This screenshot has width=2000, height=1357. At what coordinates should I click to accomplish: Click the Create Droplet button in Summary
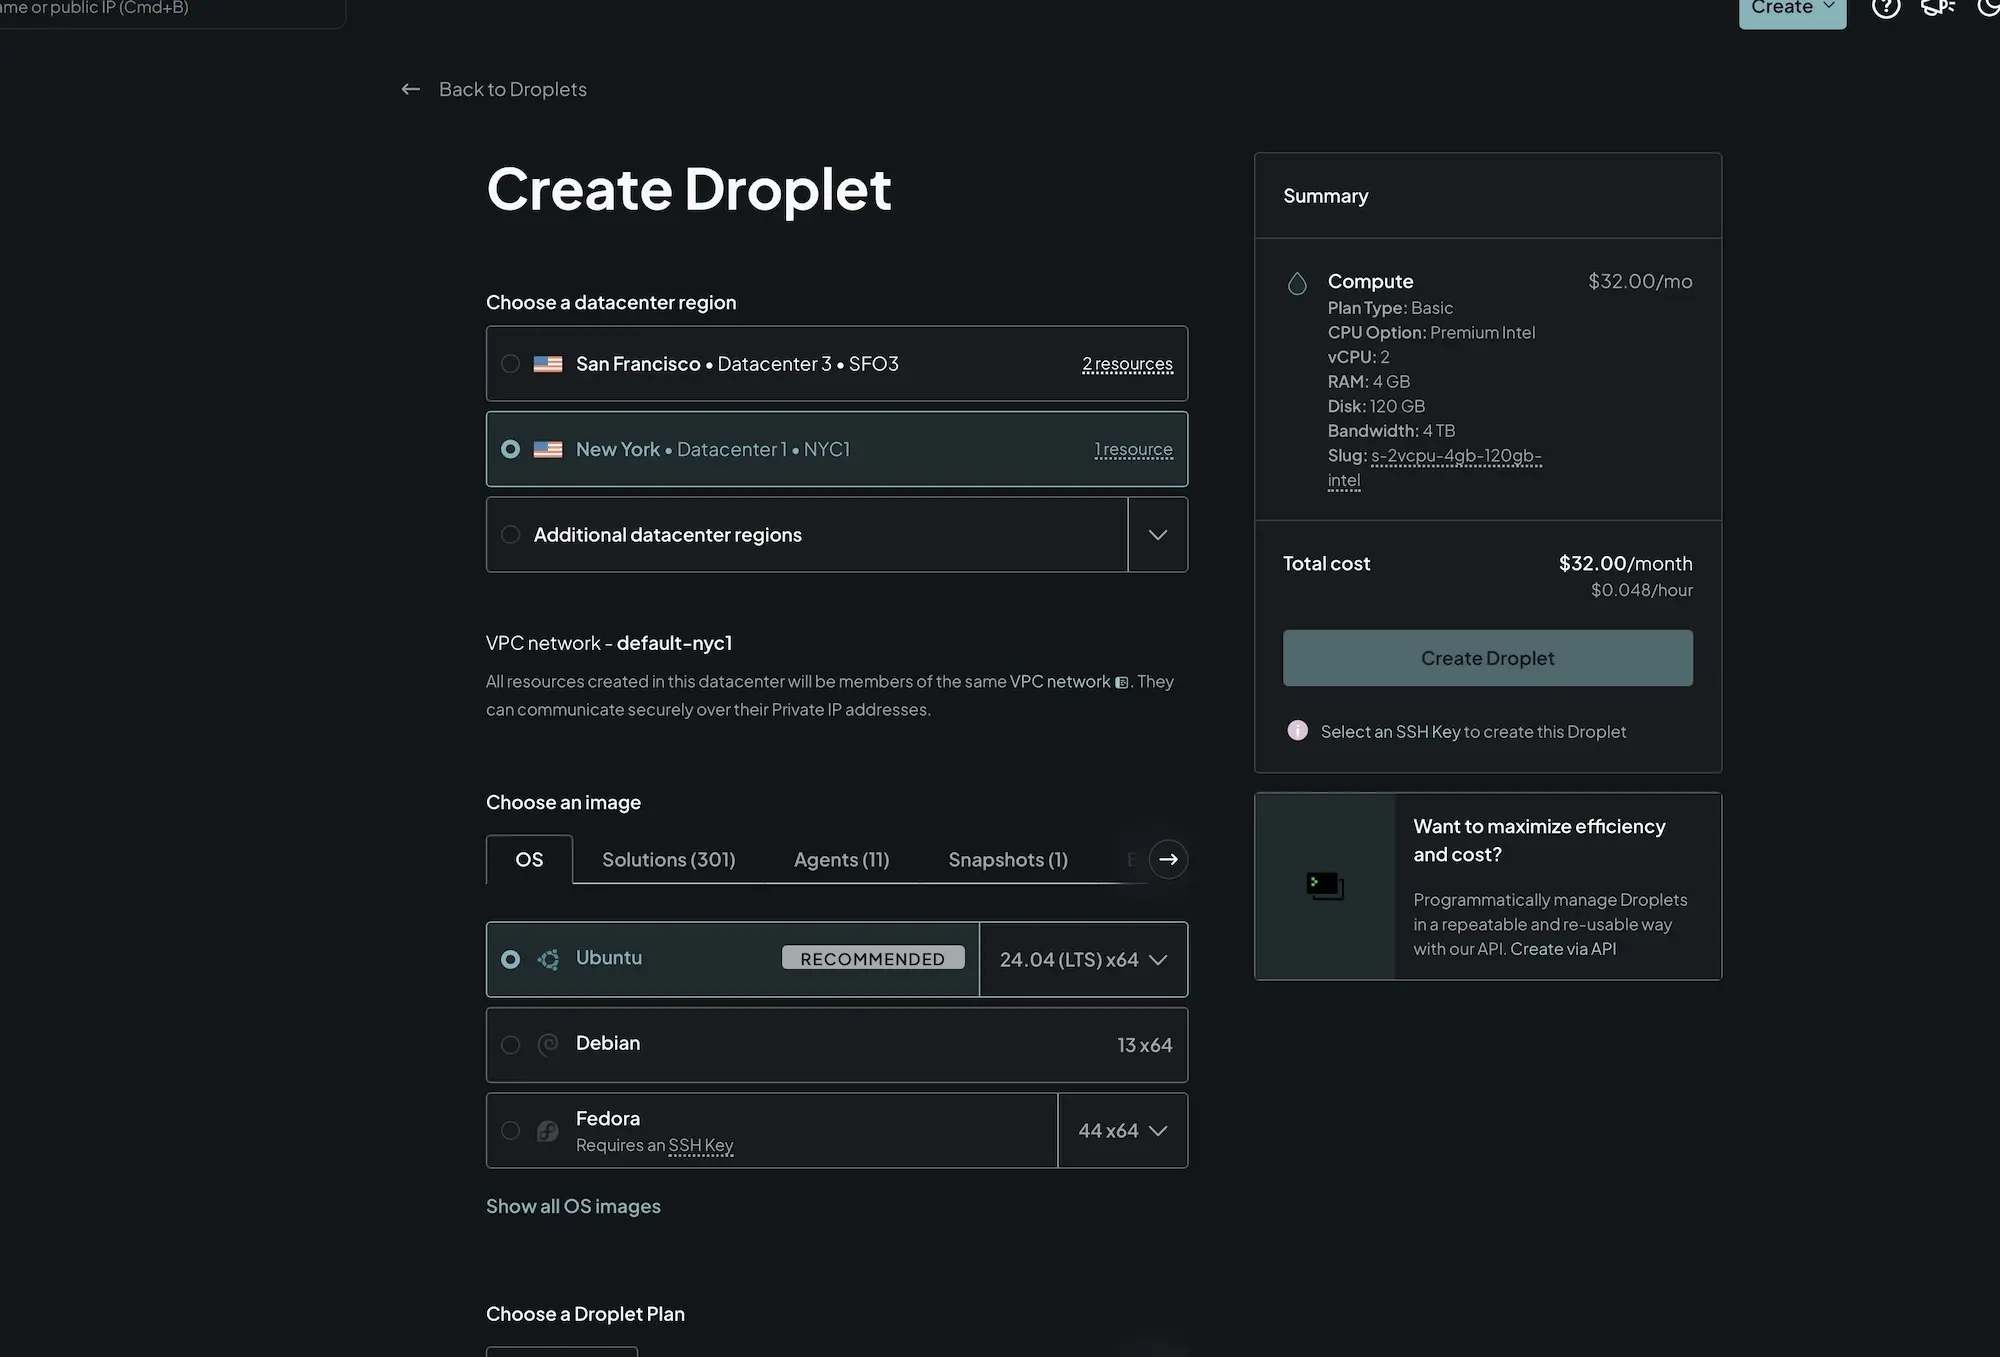(x=1488, y=658)
